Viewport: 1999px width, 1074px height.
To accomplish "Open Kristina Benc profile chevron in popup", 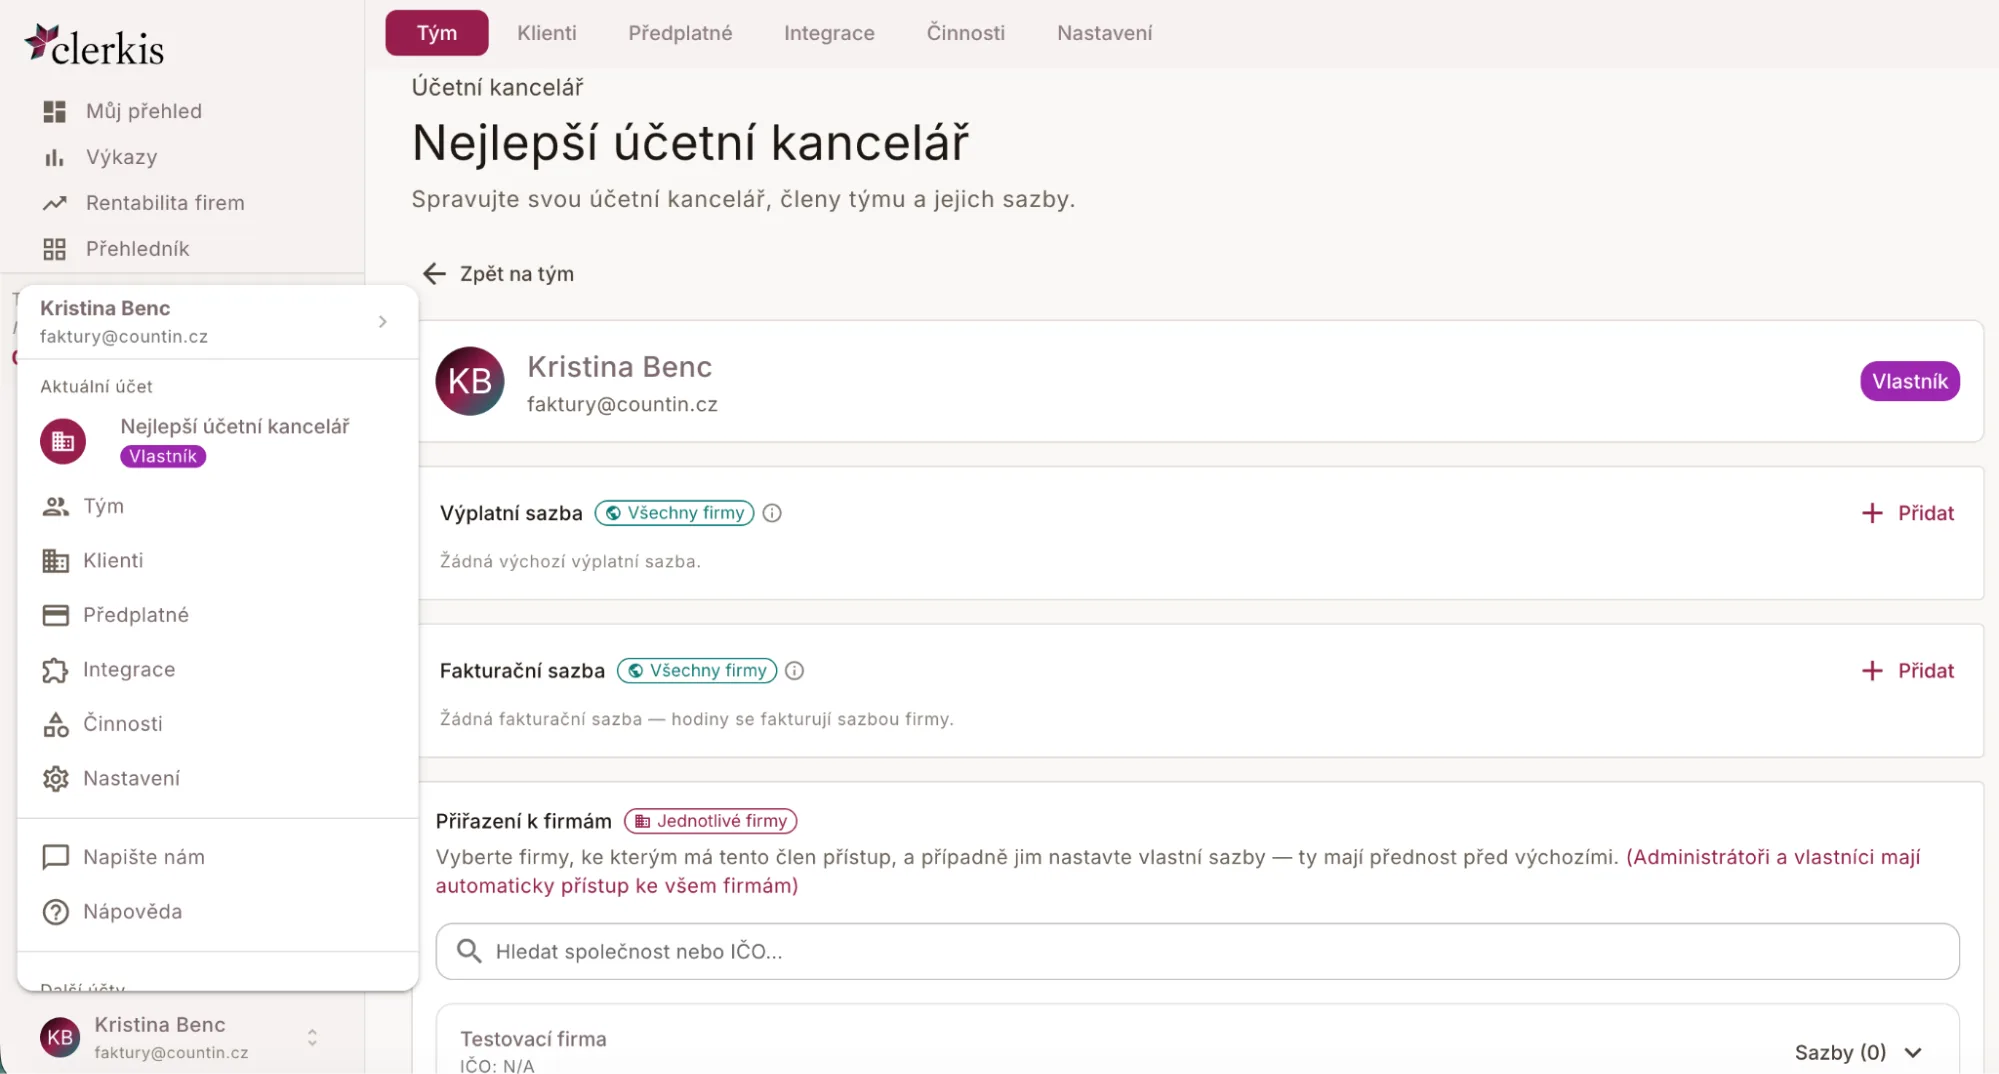I will tap(383, 322).
